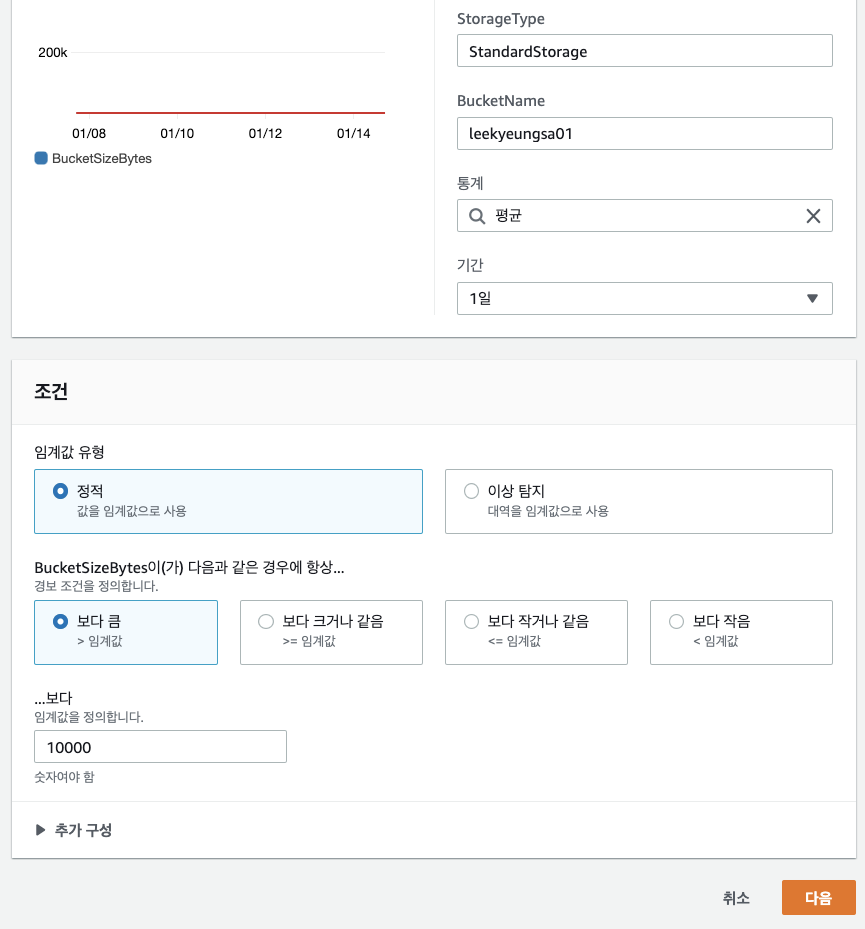865x929 pixels.
Task: Expand the 추가 구성 section
Action: click(x=73, y=830)
